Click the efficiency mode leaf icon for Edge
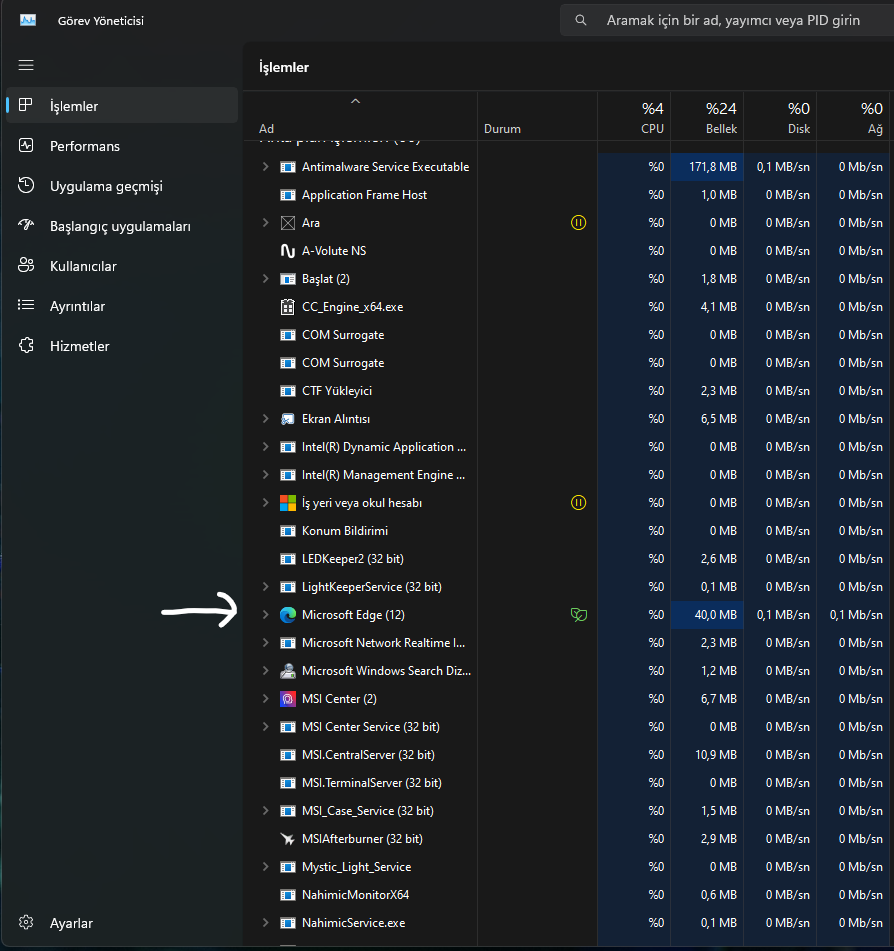Image resolution: width=894 pixels, height=951 pixels. tap(579, 614)
